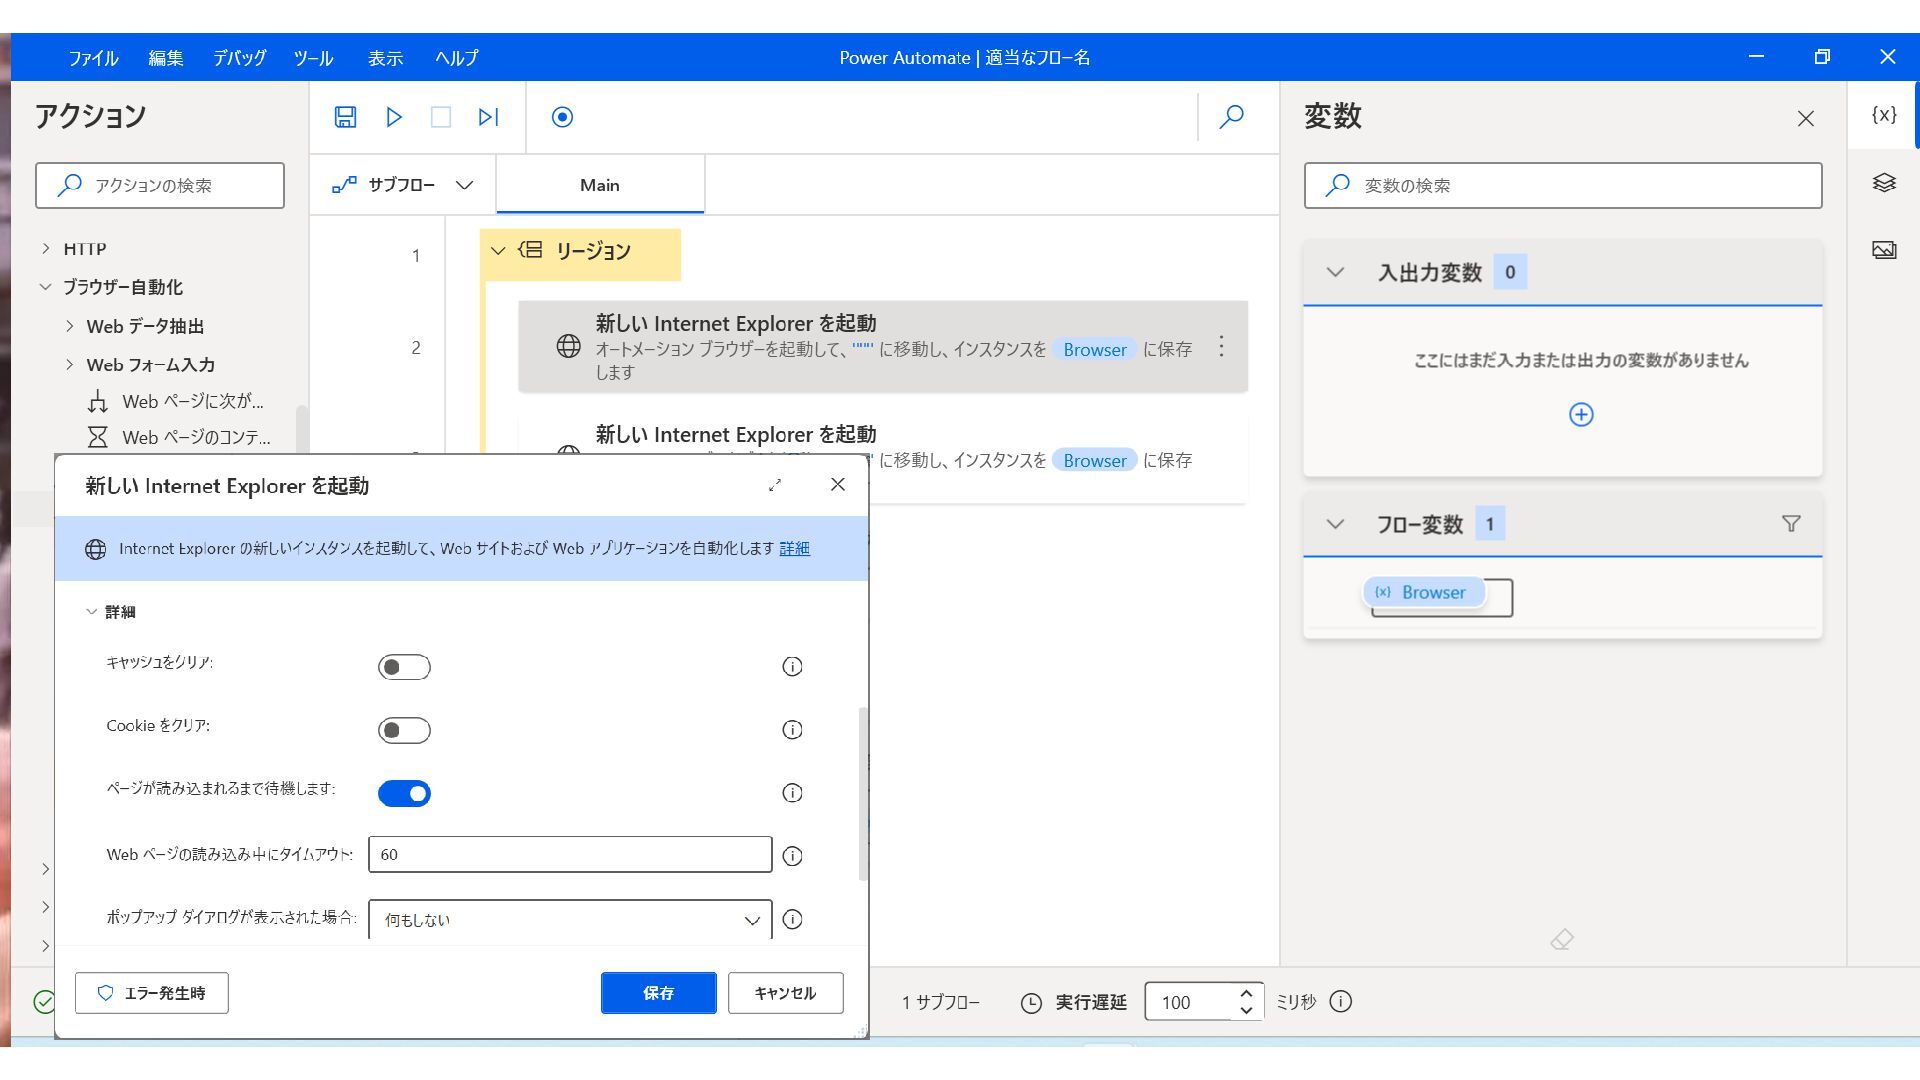Enable the Cookie をクリア switch
This screenshot has width=1920, height=1080.
(x=404, y=730)
